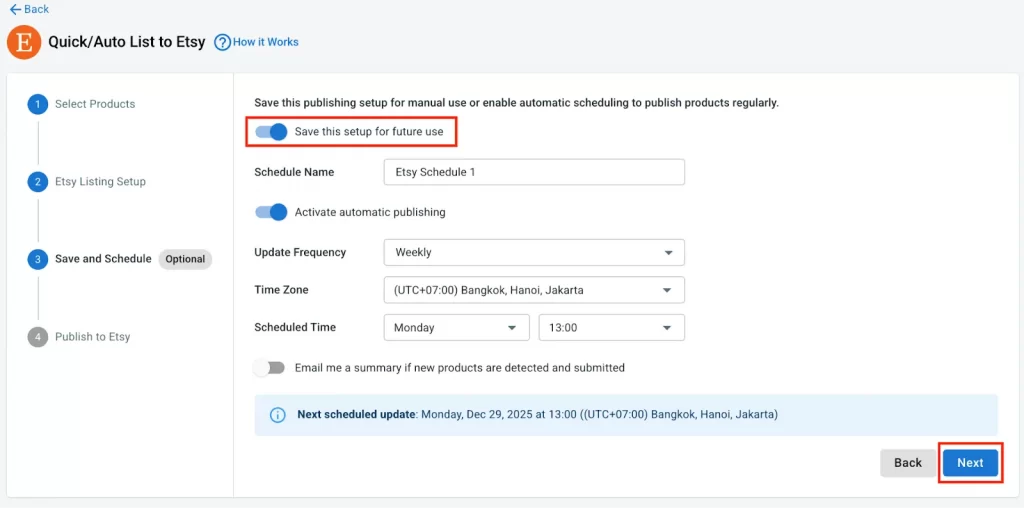
Task: Open the How it Works link
Action: click(x=266, y=42)
